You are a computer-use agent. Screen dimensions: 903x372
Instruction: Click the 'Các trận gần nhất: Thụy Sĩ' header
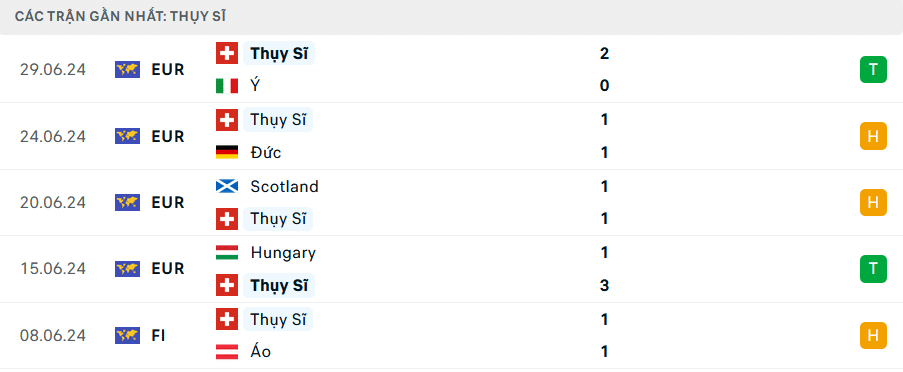[x=120, y=17]
